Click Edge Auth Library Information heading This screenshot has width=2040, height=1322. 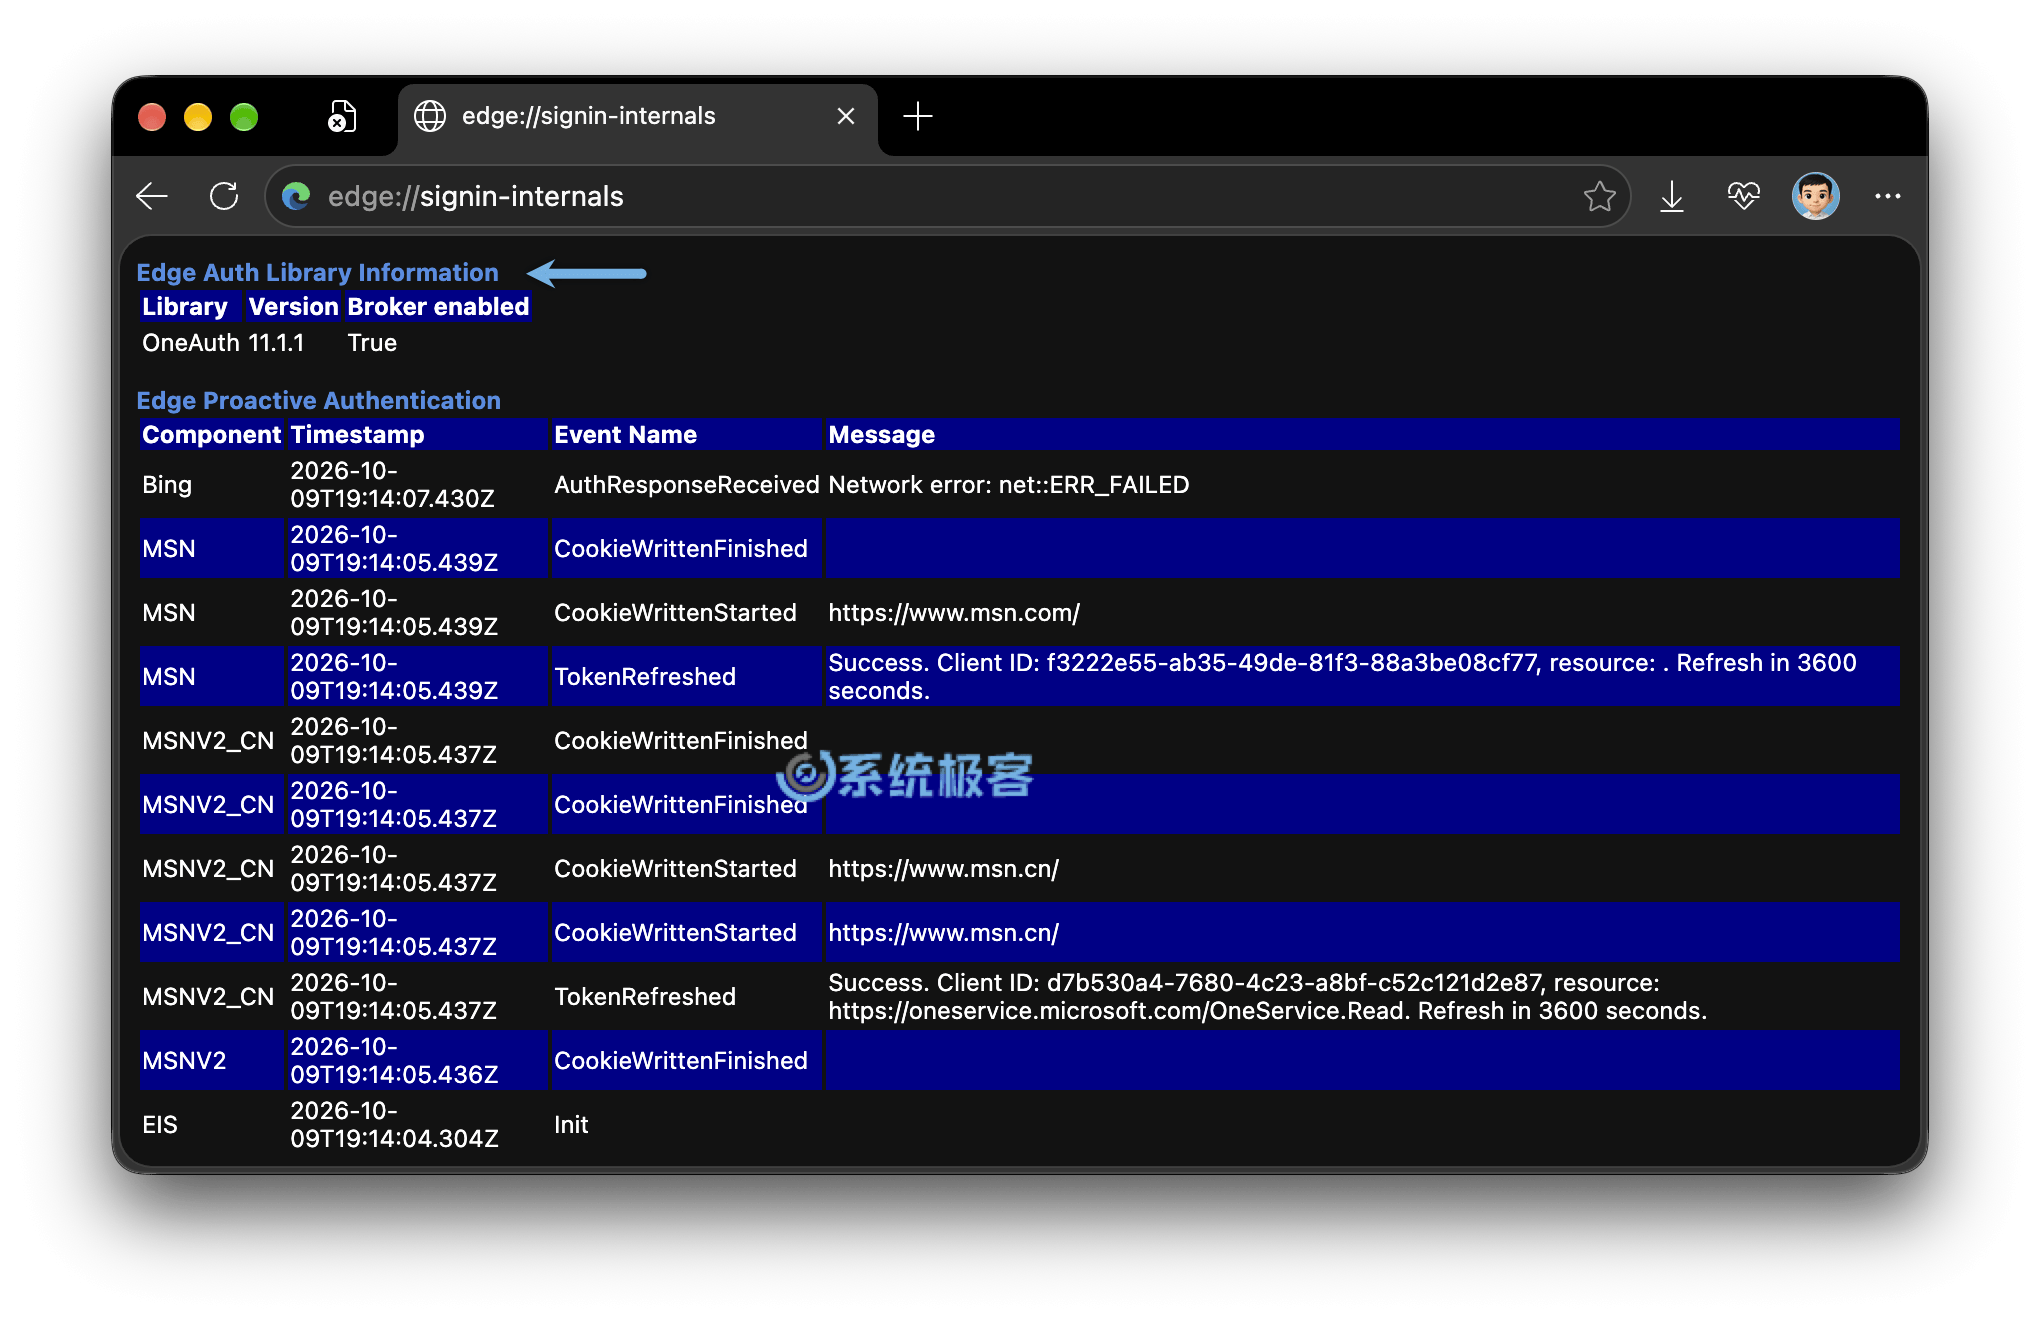pyautogui.click(x=317, y=273)
